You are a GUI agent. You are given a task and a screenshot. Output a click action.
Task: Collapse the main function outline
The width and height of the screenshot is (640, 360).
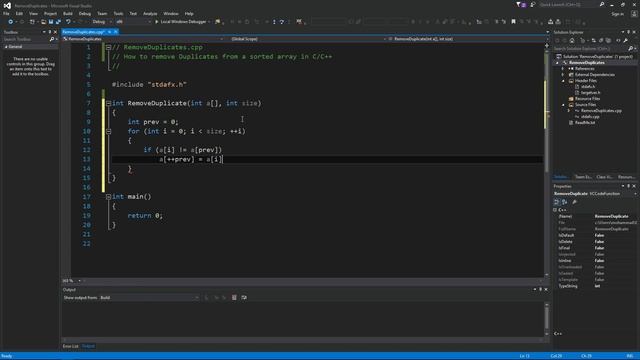coord(108,197)
